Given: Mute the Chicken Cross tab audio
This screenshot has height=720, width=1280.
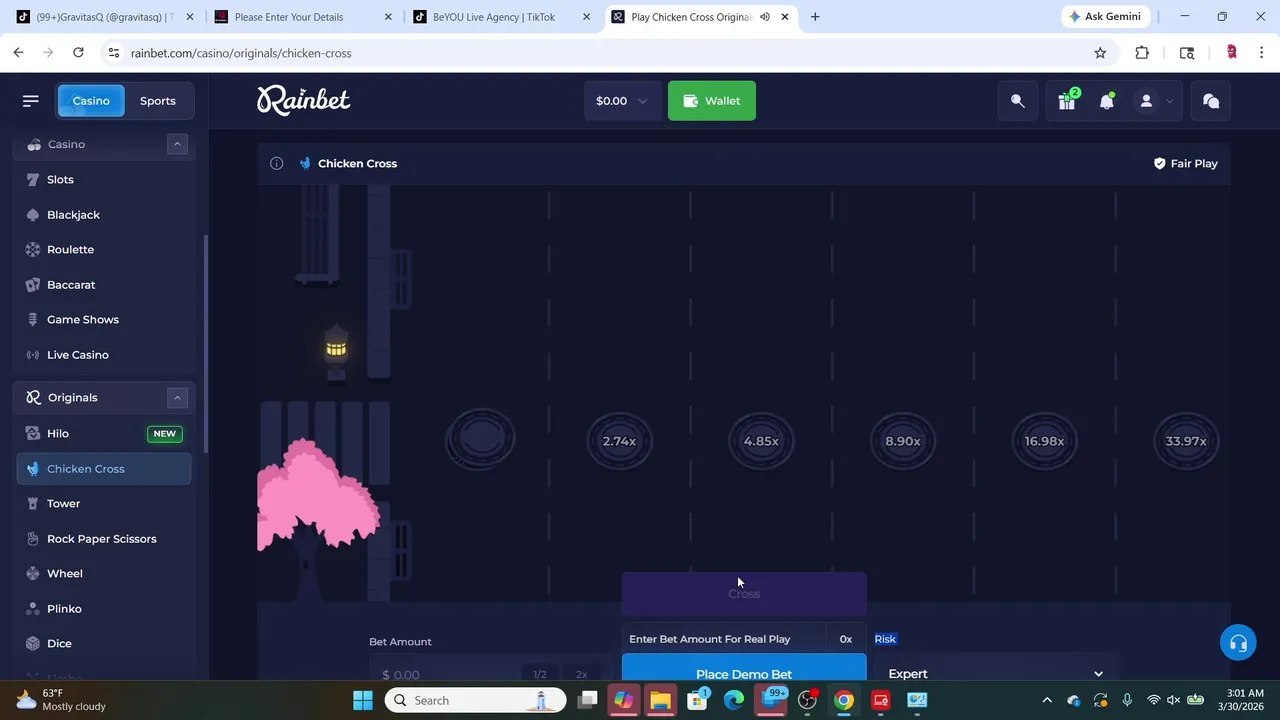Looking at the screenshot, I should (765, 17).
